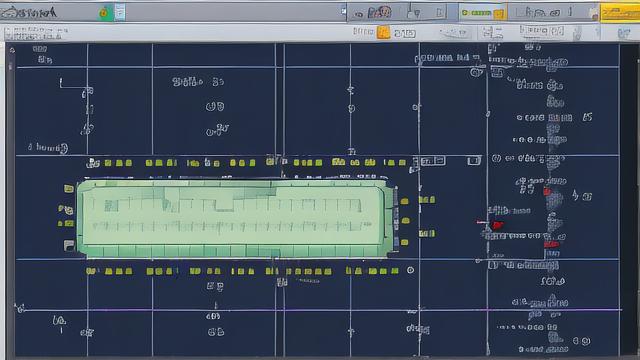This screenshot has height=360, width=640.
Task: Click the yellow highlighted button at top-right corner
Action: (620, 13)
